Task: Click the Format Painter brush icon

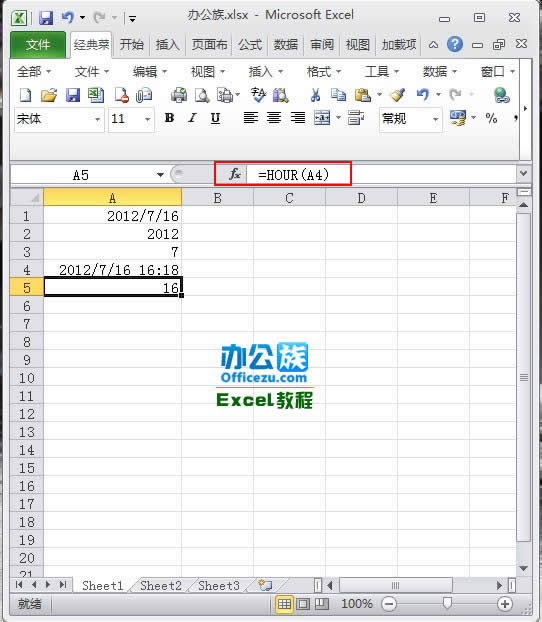Action: [397, 95]
